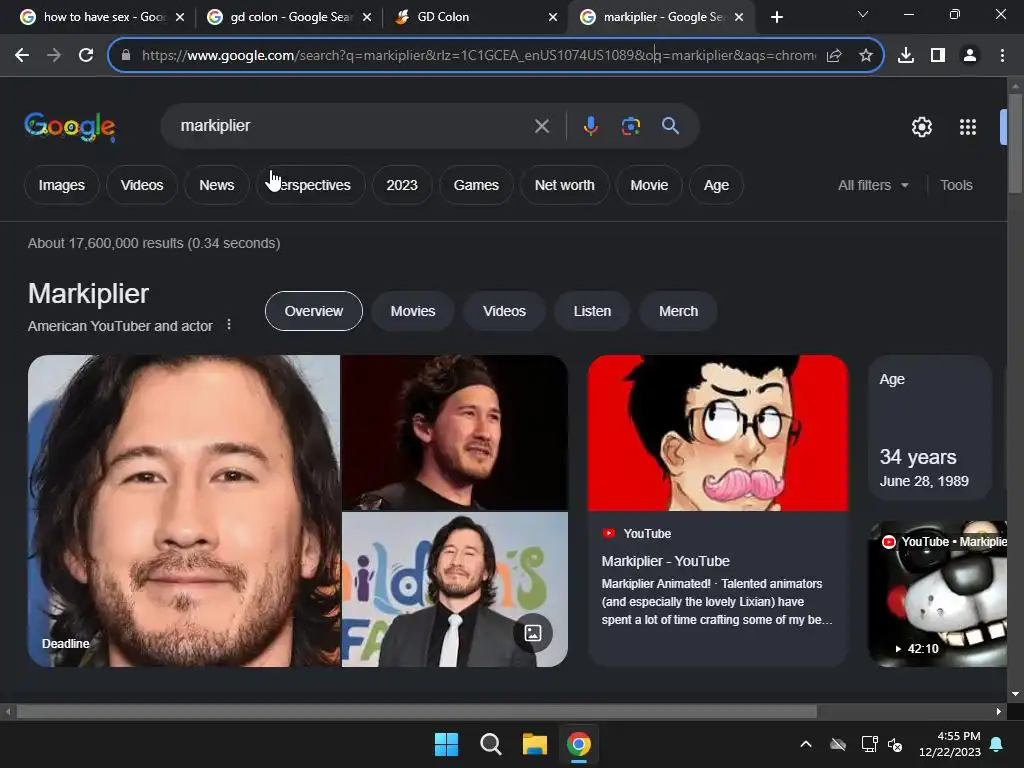Click the forward navigation arrow

click(x=54, y=56)
